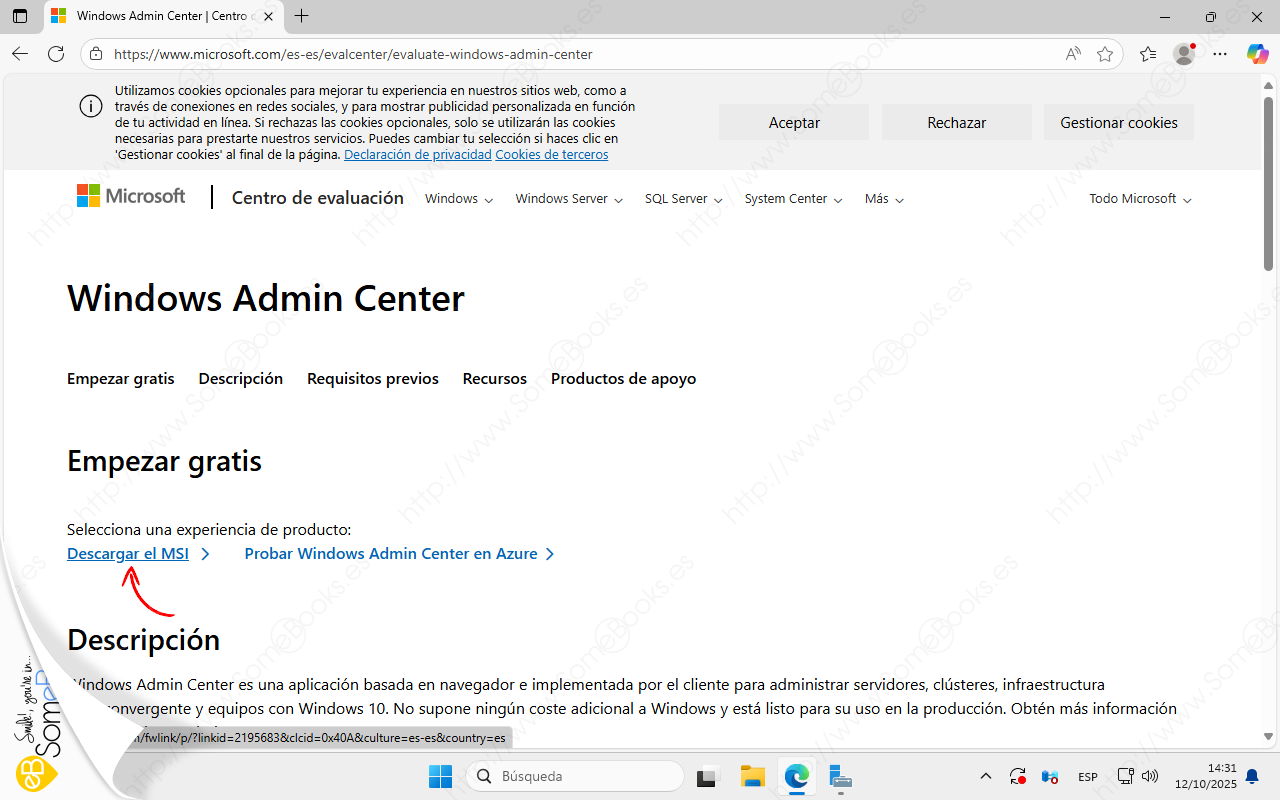This screenshot has width=1280, height=800.
Task: Select the Recursos section tab
Action: [x=494, y=379]
